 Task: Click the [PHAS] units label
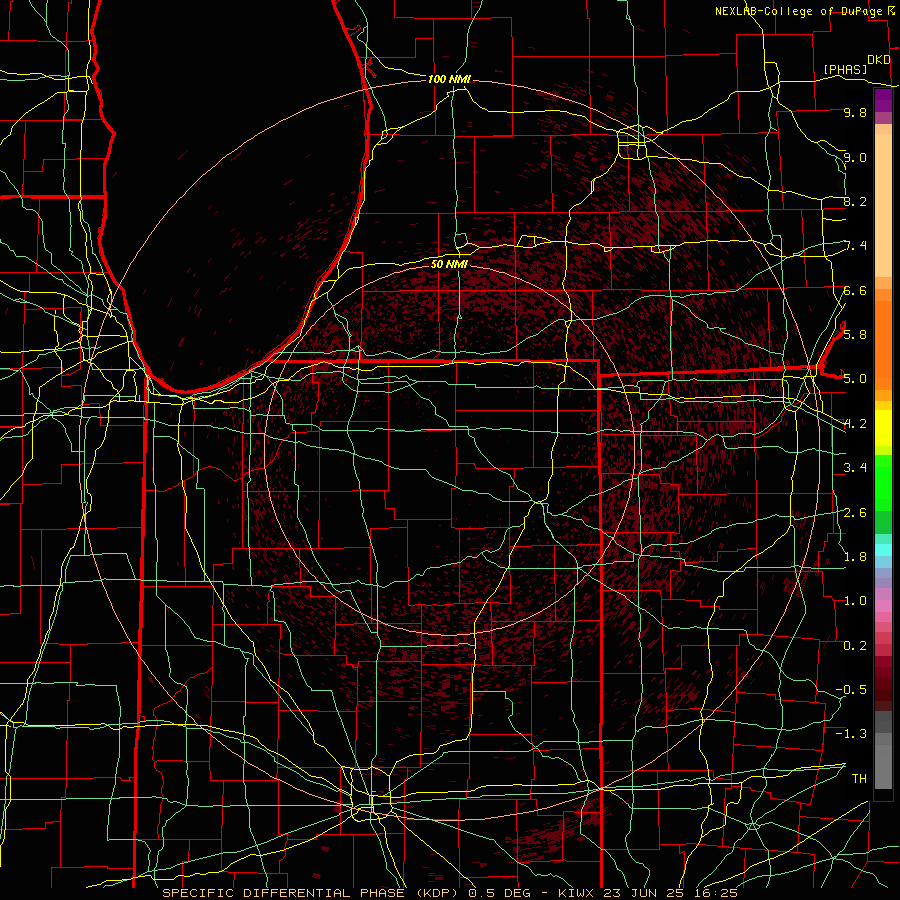click(845, 70)
